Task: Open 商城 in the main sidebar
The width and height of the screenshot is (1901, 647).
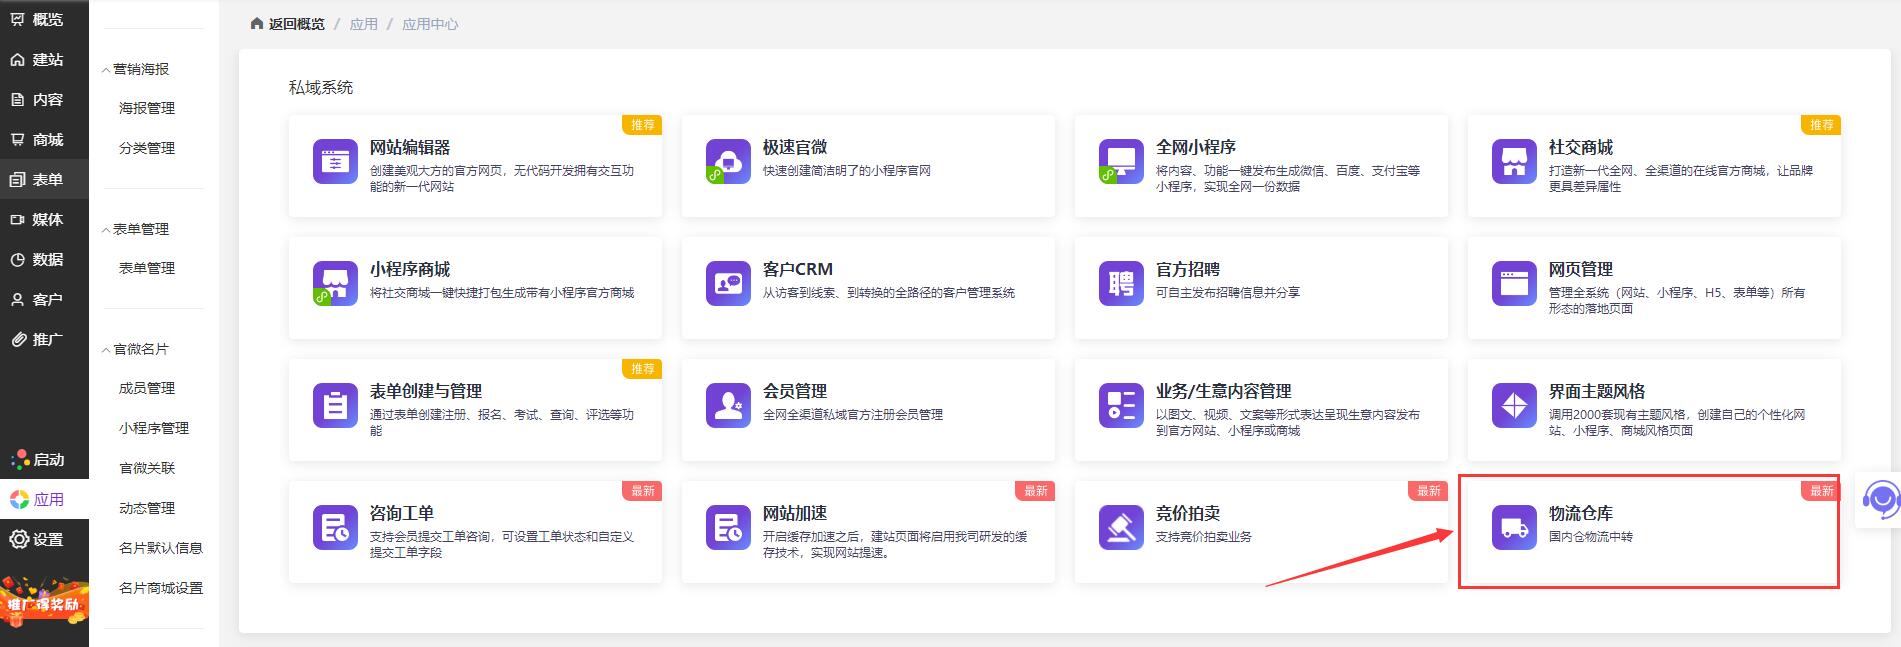Action: coord(44,140)
